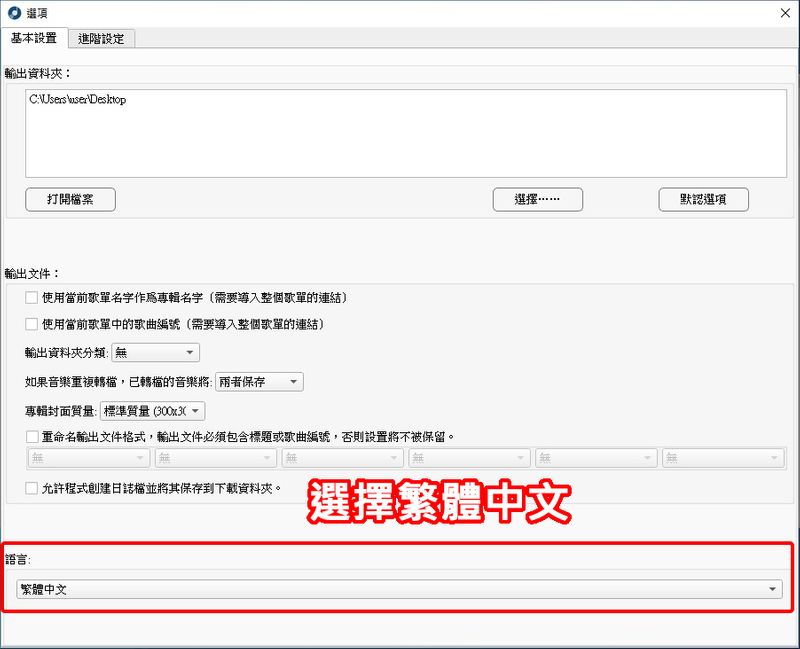Open the 專輯封面質量 dropdown

[x=153, y=411]
